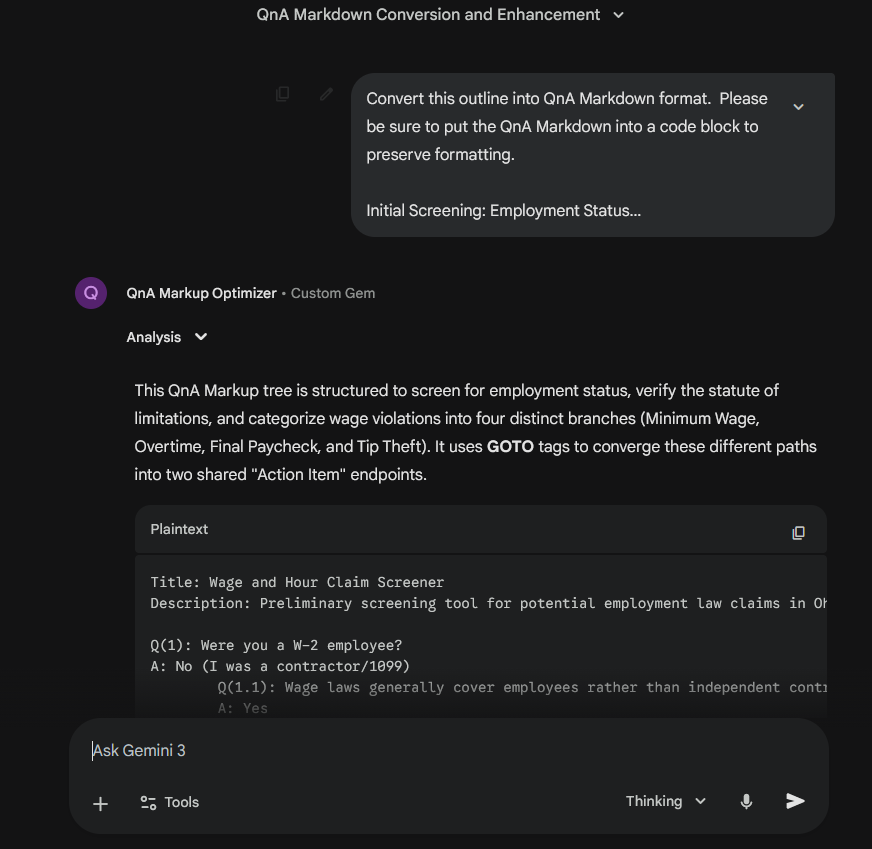Click the QnA Markup Optimizer gem avatar
The height and width of the screenshot is (849, 872).
(89, 292)
